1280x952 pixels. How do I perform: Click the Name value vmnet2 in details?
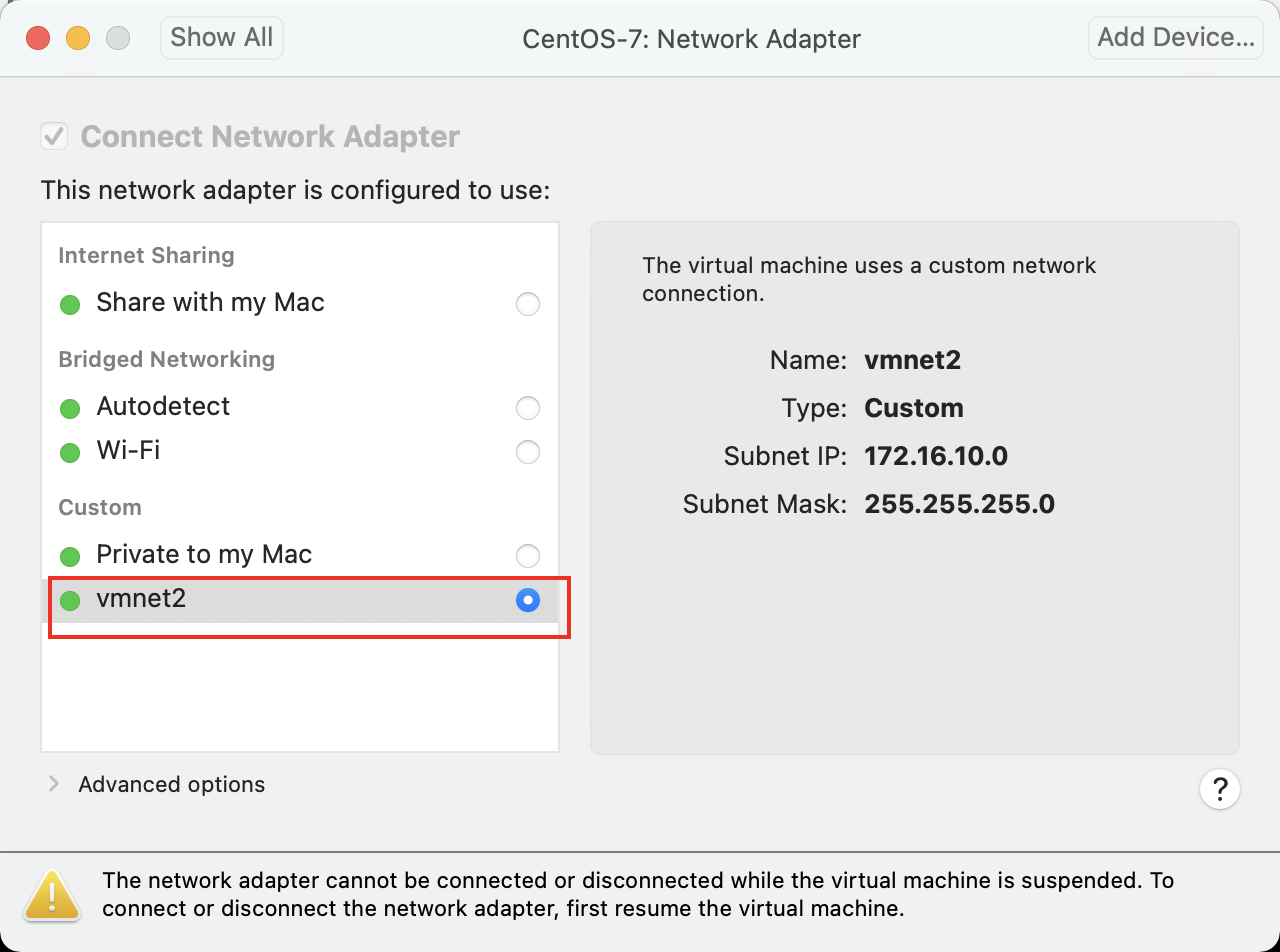[913, 360]
